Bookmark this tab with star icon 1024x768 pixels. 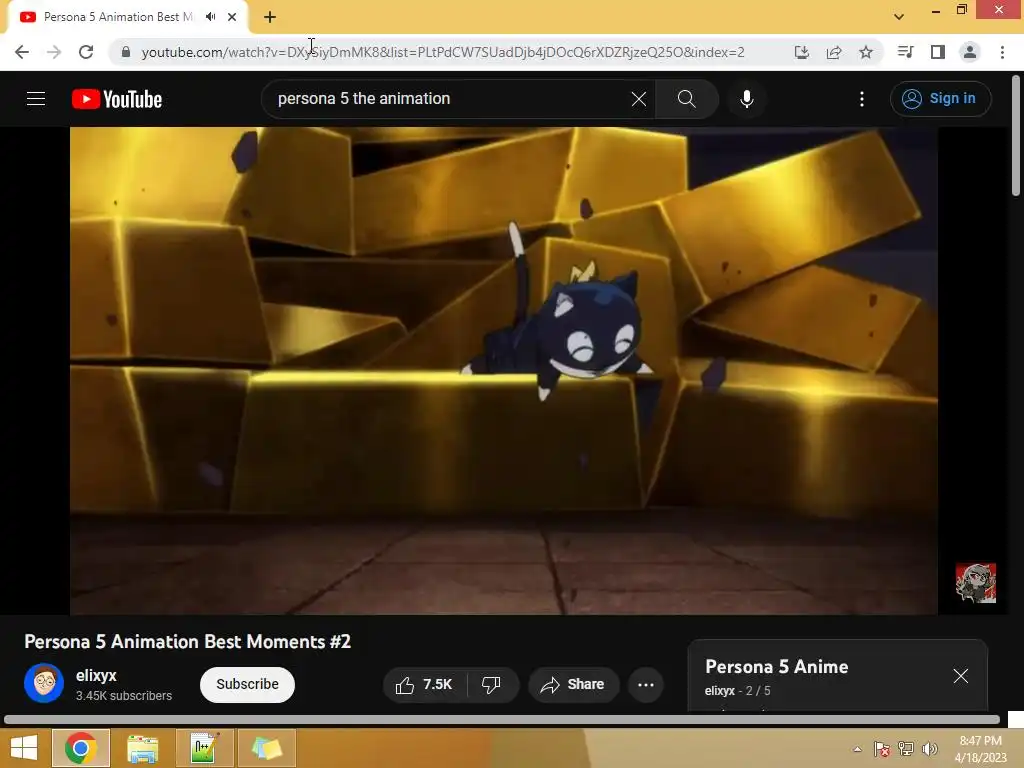[x=866, y=52]
